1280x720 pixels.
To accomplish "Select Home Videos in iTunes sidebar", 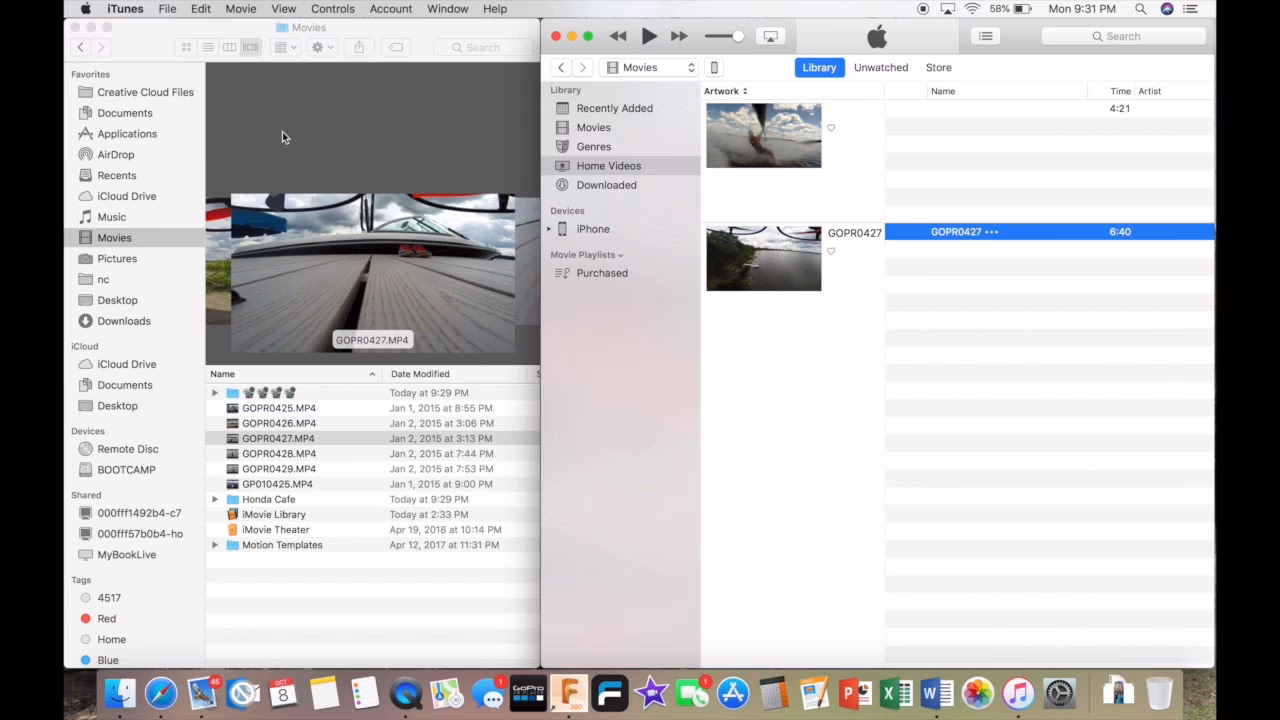I will [x=620, y=165].
